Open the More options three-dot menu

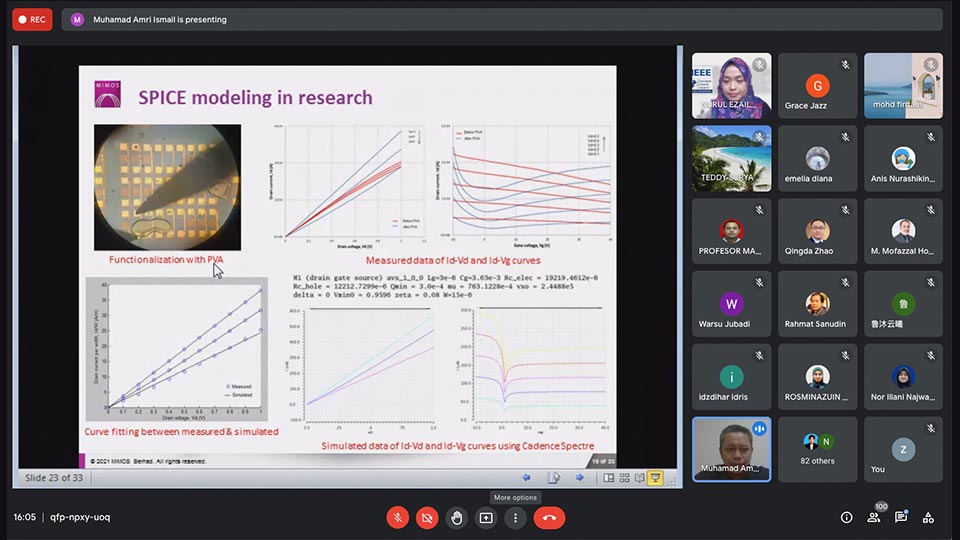(515, 517)
